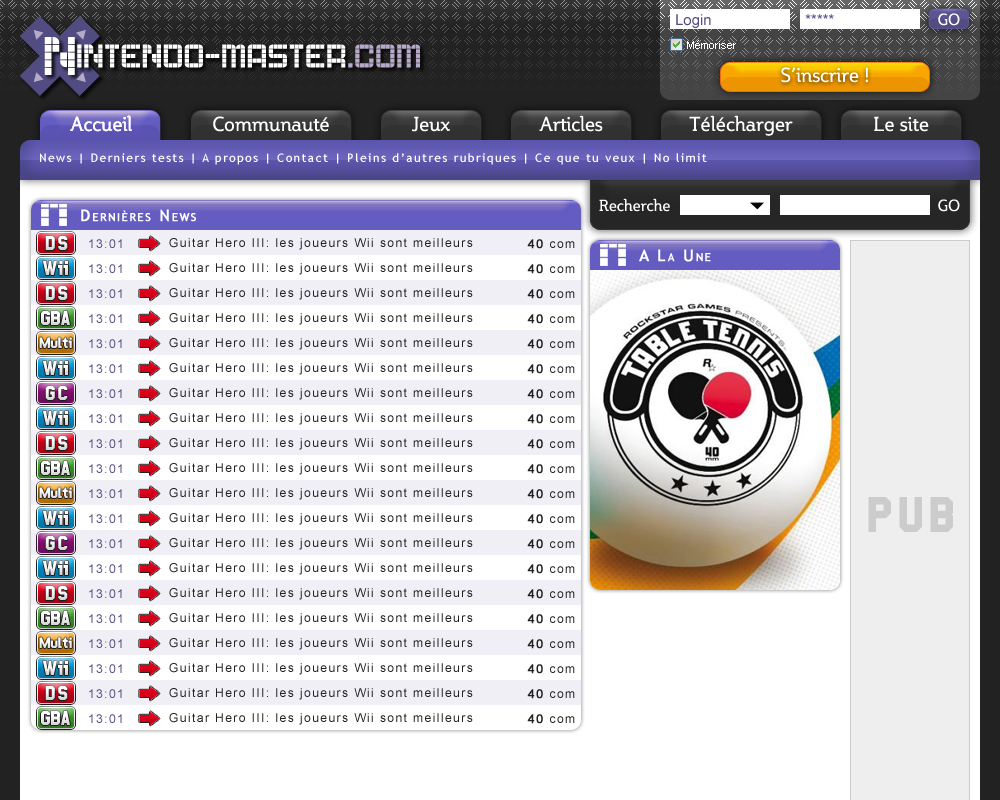Click the grid icon beside Dernières News
The image size is (1000, 800).
tap(54, 215)
